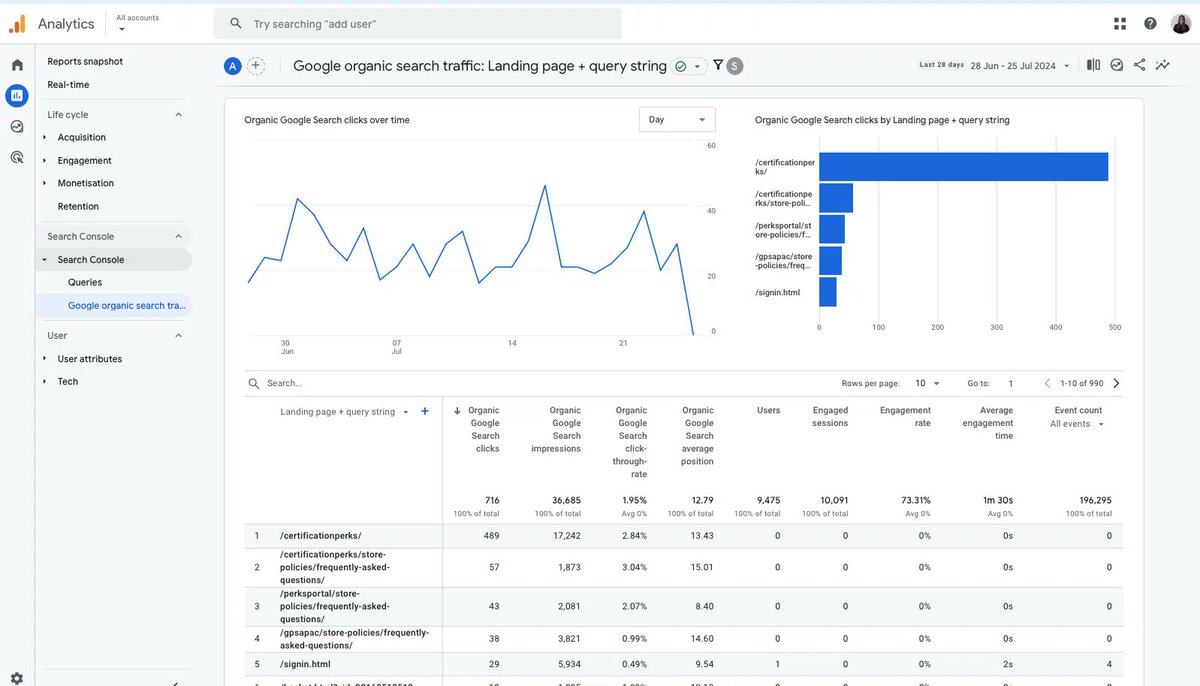Viewport: 1200px width, 686px height.
Task: Open the customize report icon
Action: 1116,65
